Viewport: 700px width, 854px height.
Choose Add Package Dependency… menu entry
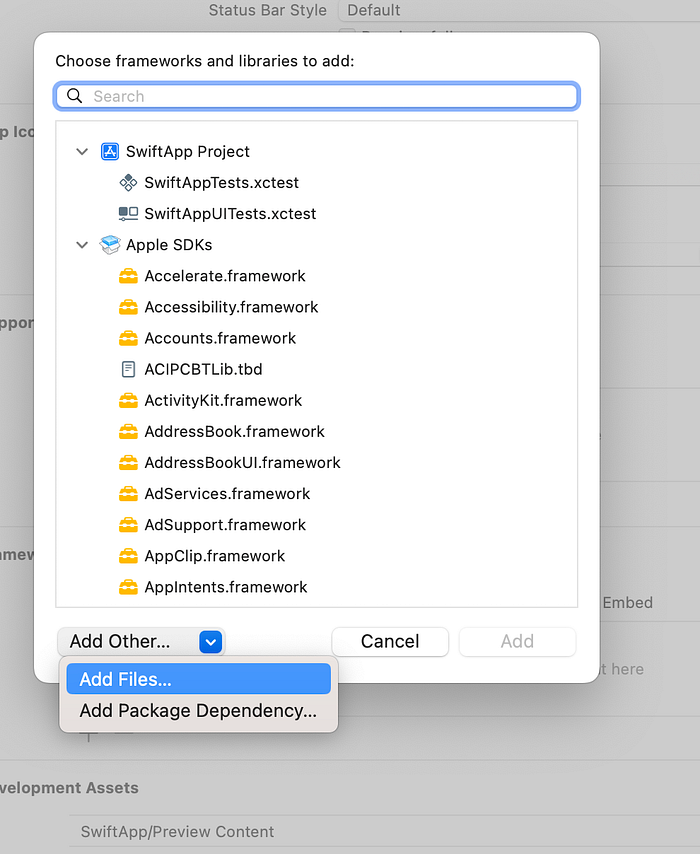tap(198, 711)
